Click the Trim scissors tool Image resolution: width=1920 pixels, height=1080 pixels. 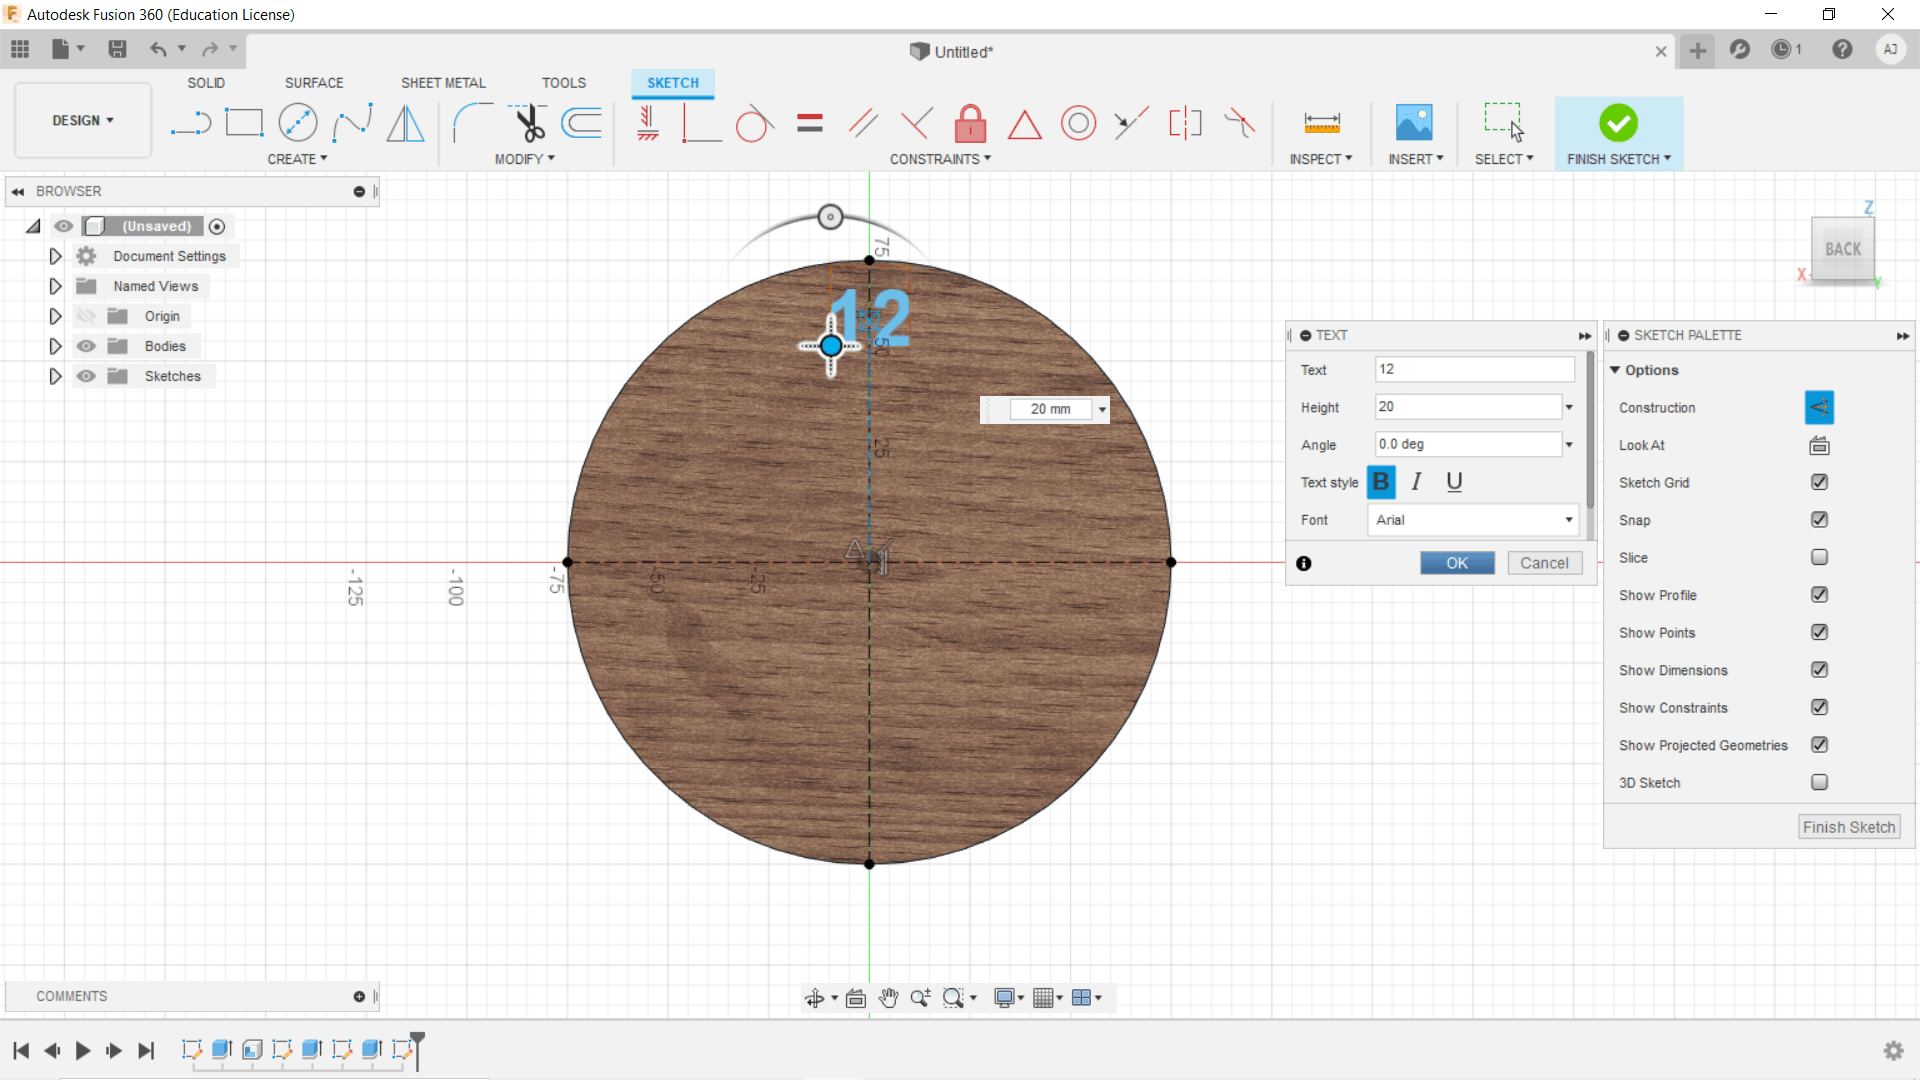pyautogui.click(x=529, y=123)
